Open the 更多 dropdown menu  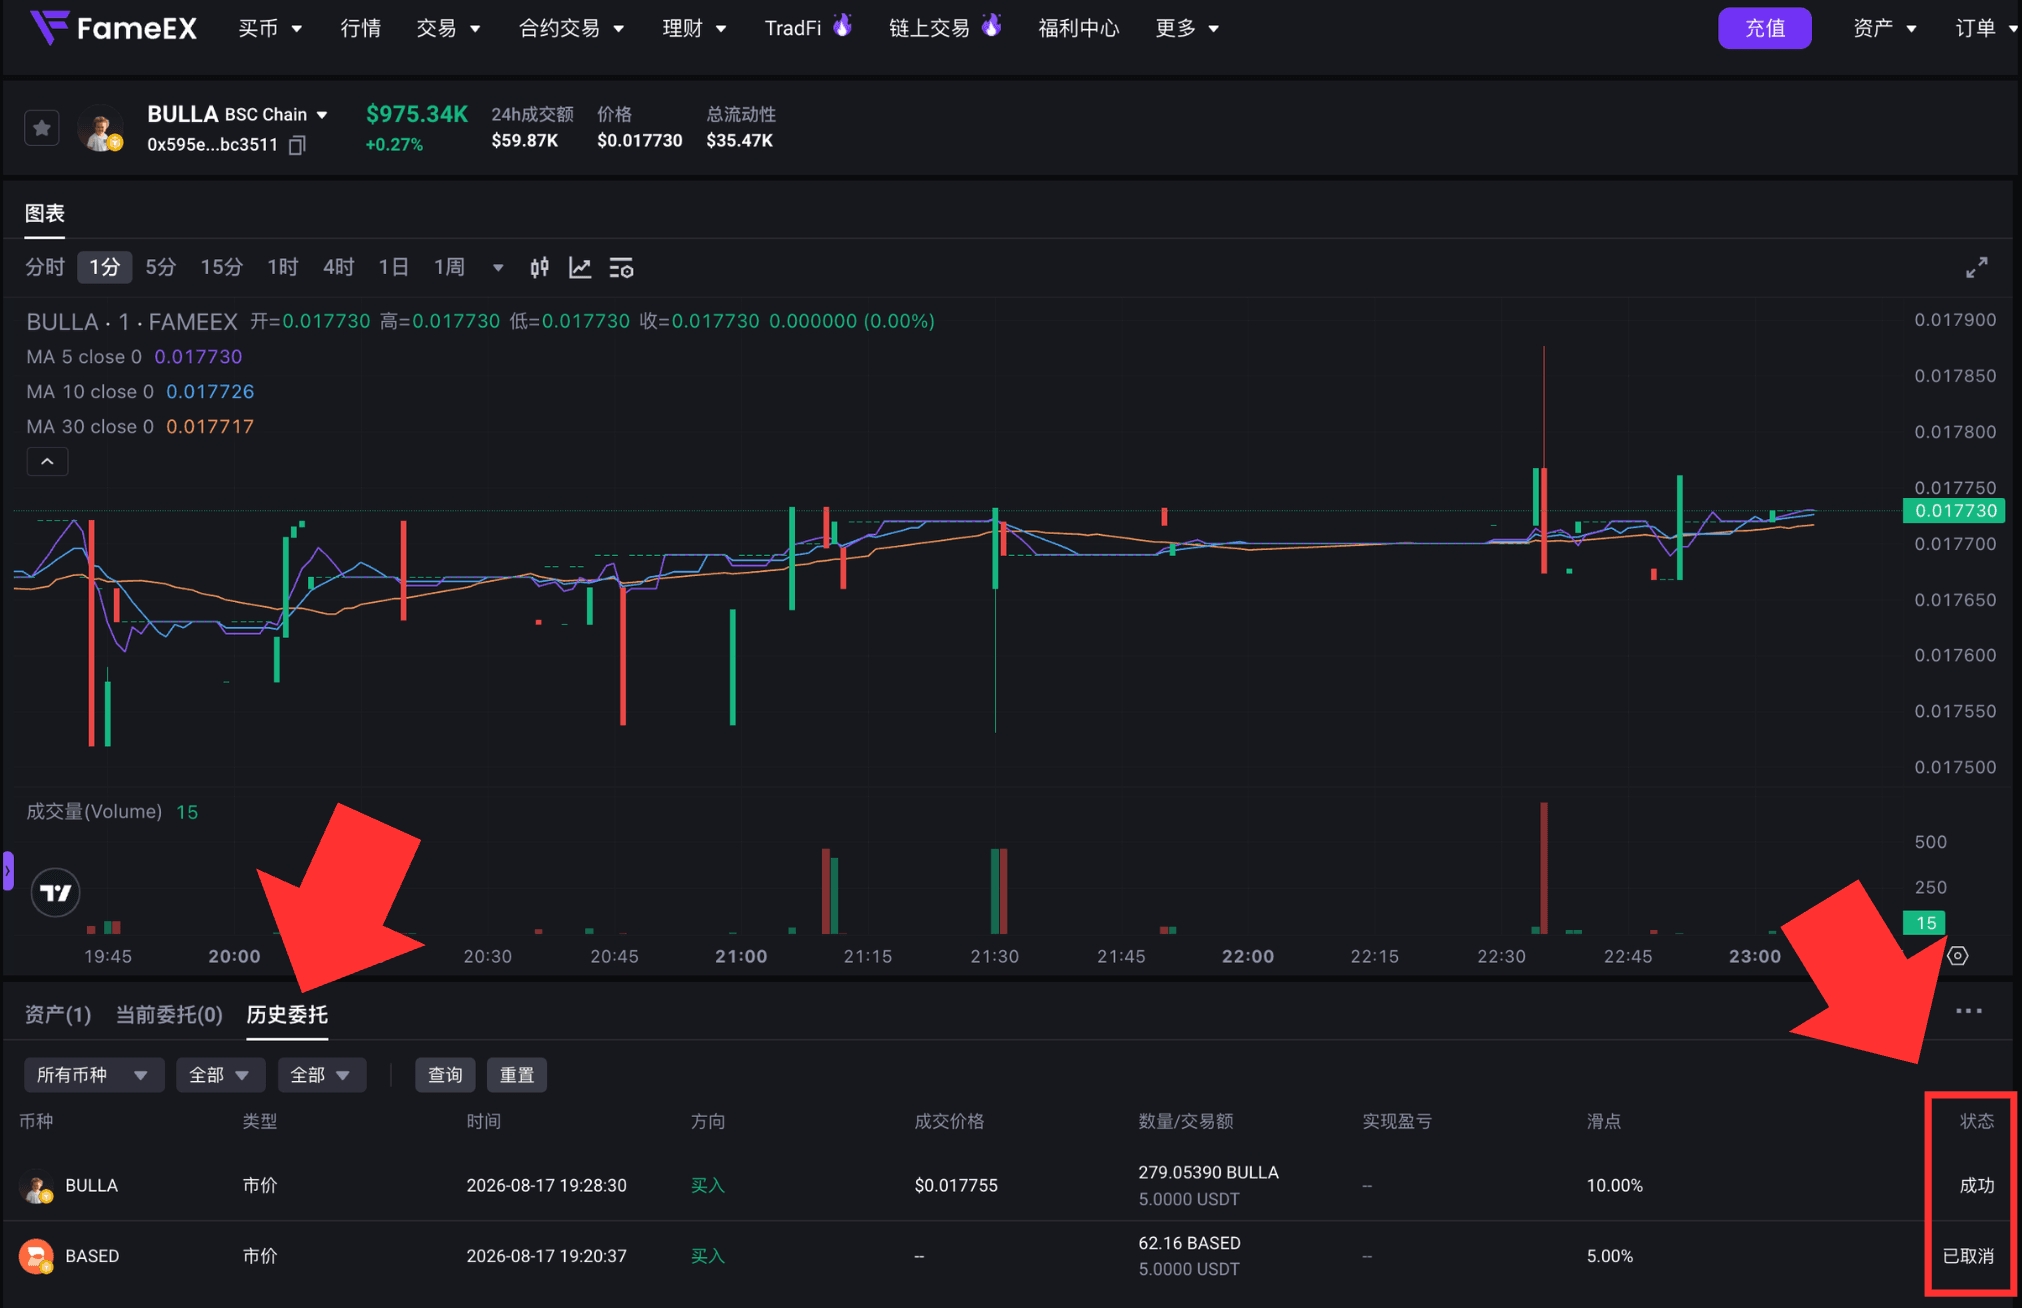[1187, 28]
